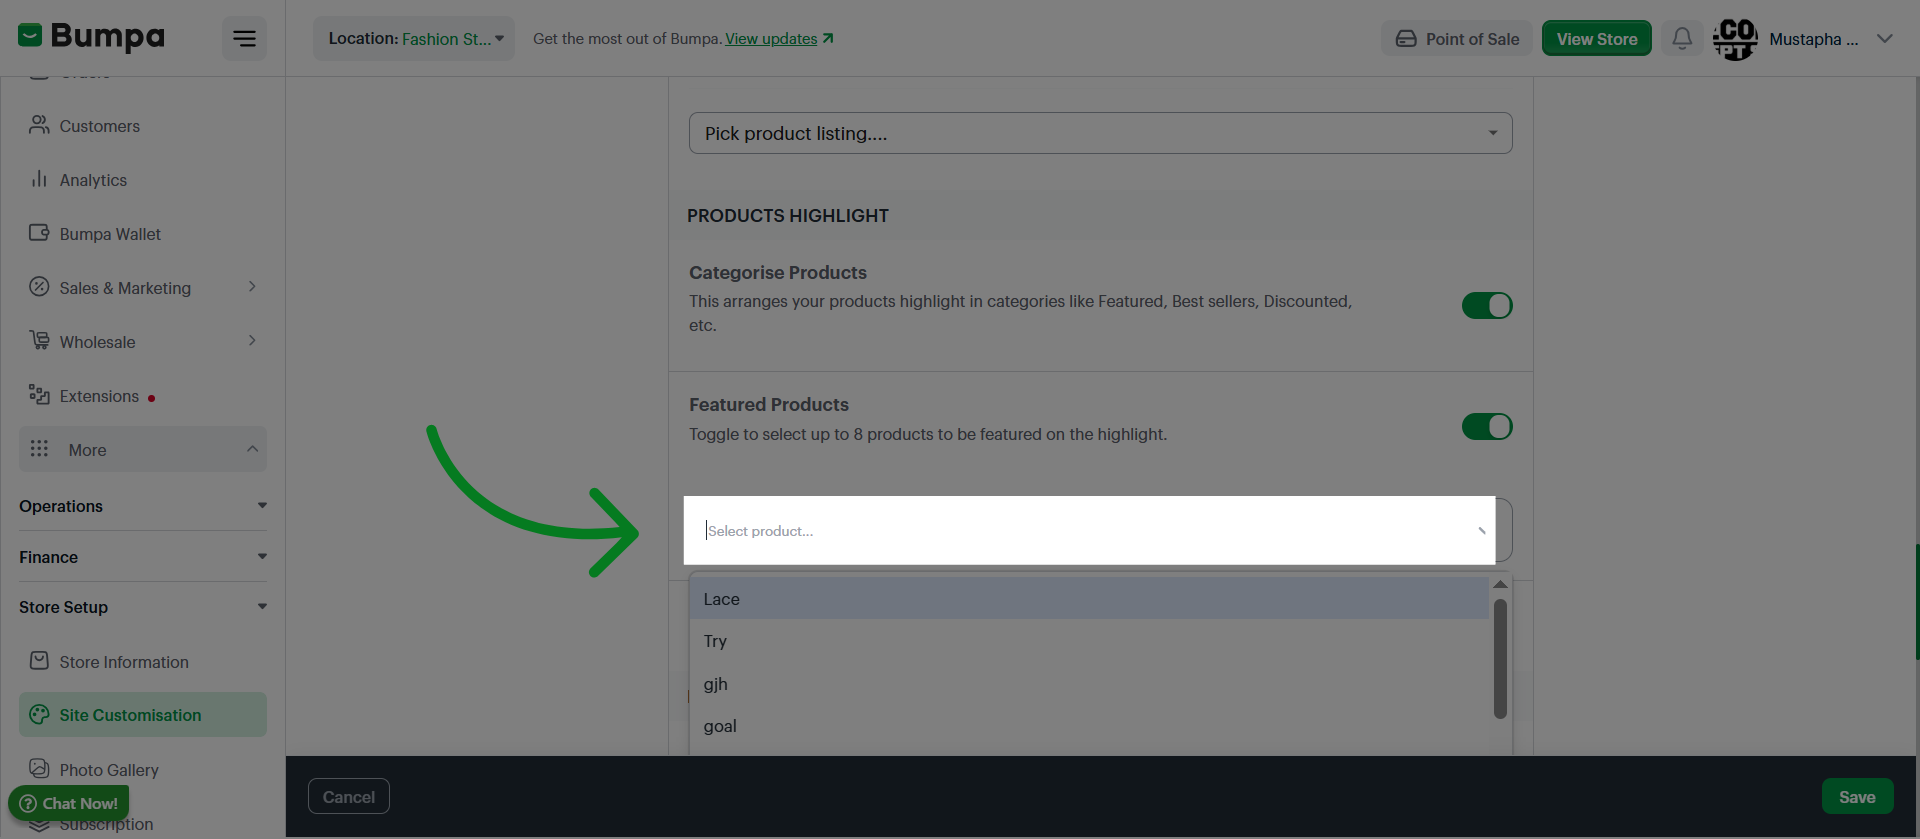Click the Point of Sale card icon
The width and height of the screenshot is (1920, 839).
(1406, 39)
